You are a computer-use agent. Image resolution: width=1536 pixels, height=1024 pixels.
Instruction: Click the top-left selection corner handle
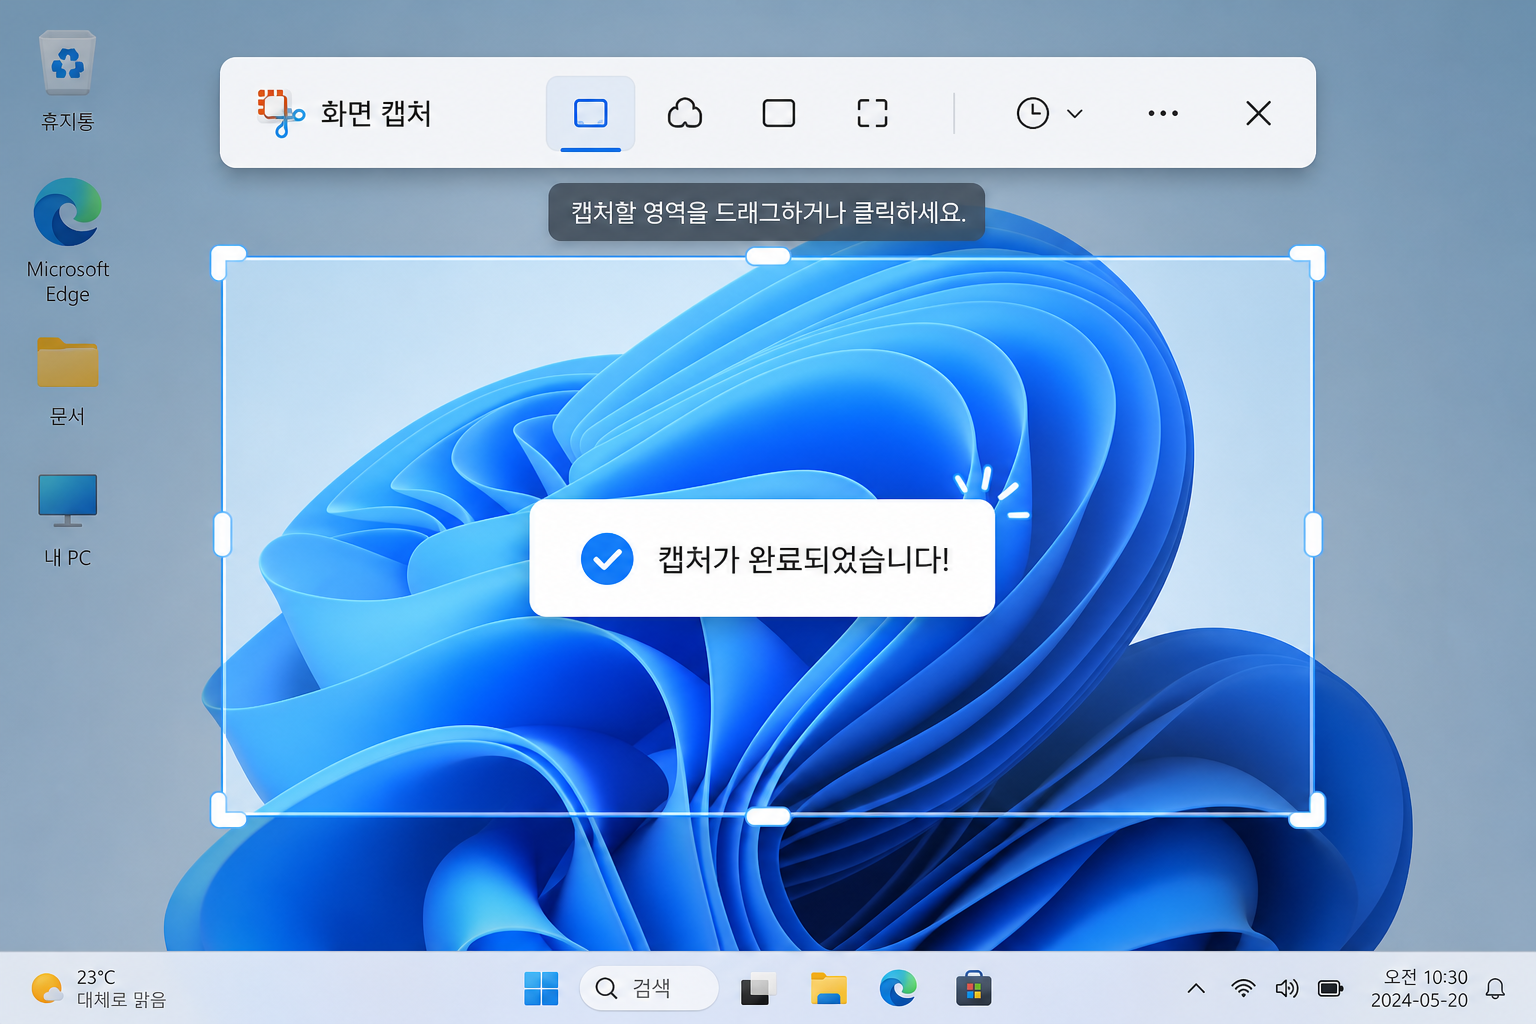pyautogui.click(x=227, y=262)
